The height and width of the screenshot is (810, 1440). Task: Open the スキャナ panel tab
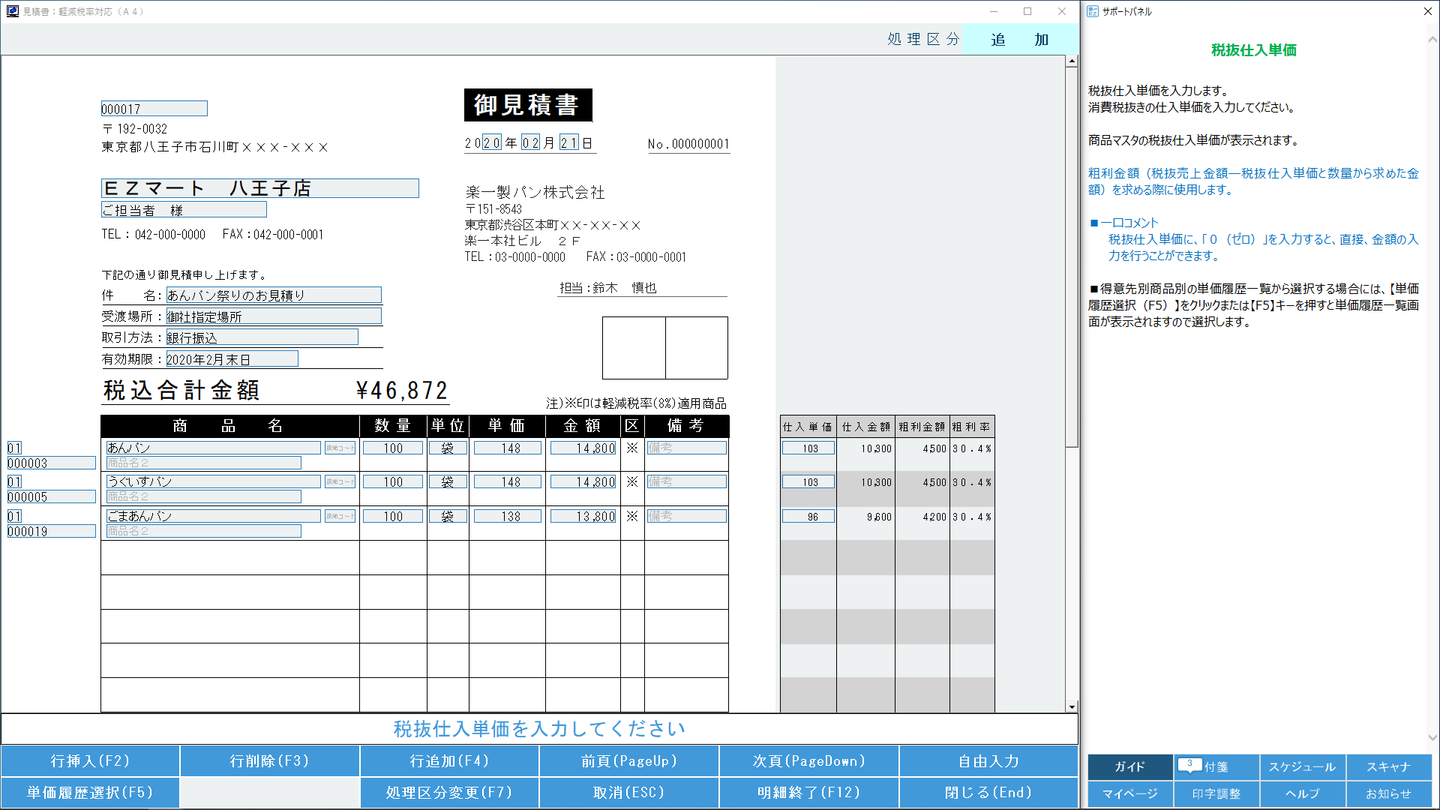point(1387,767)
